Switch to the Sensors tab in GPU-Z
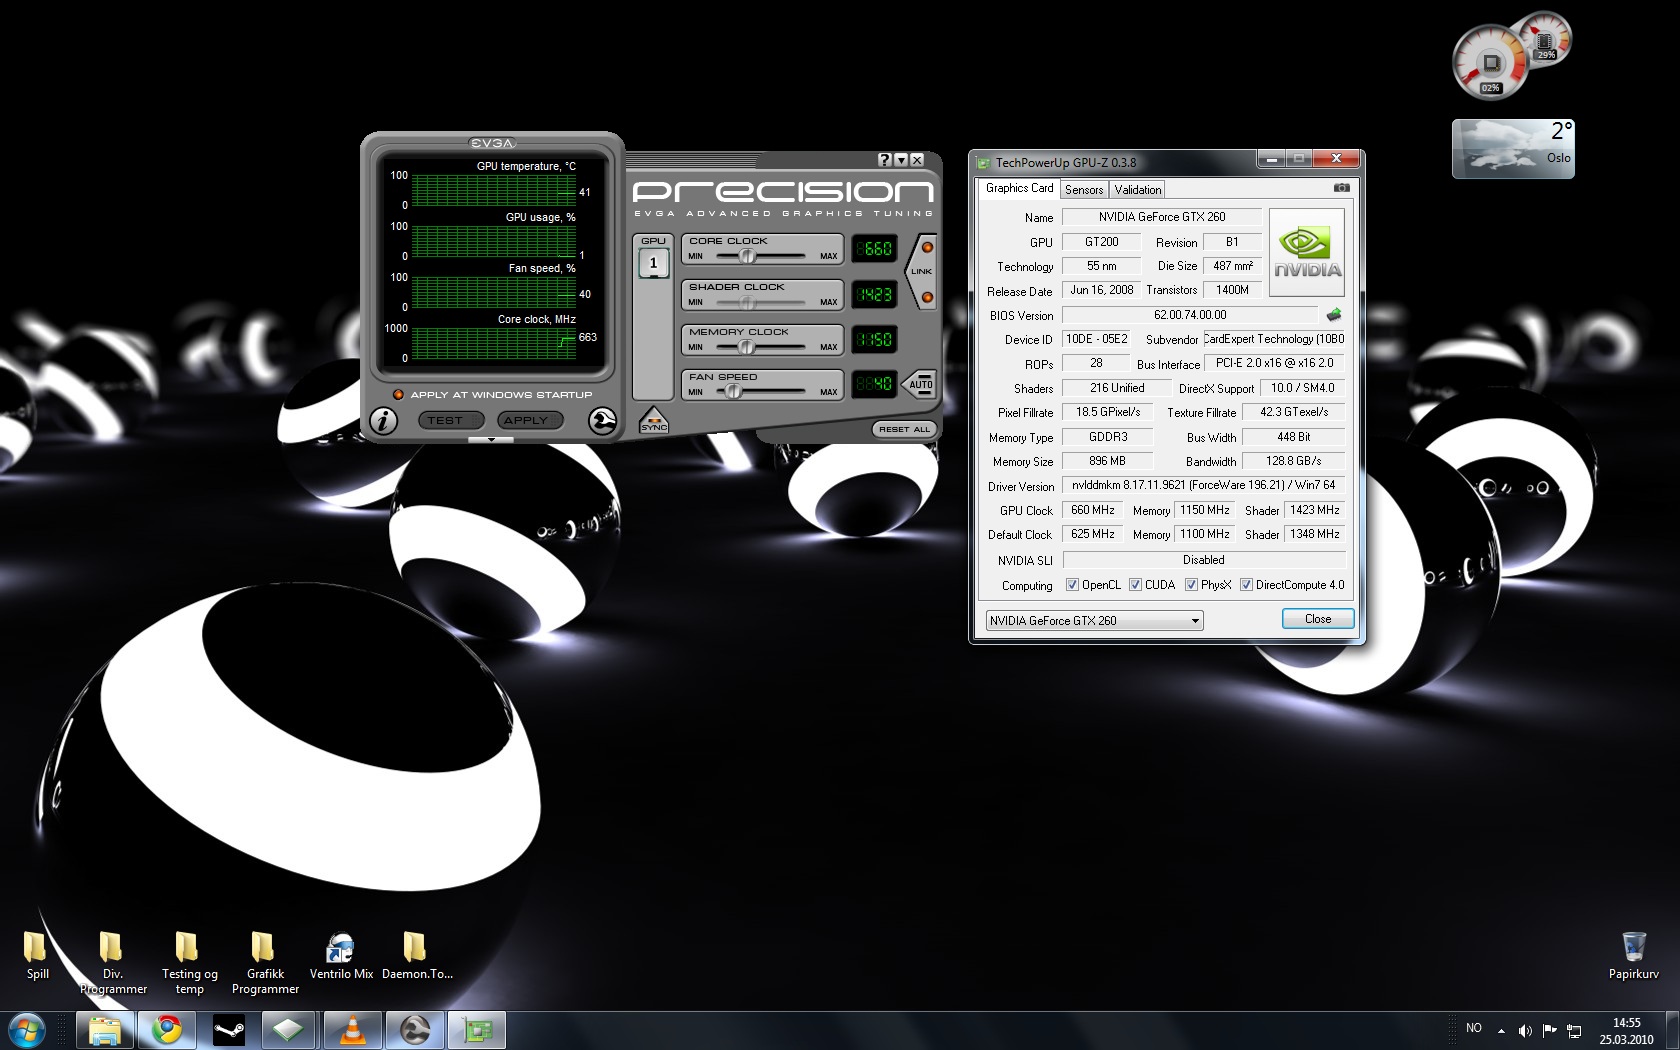Image resolution: width=1680 pixels, height=1050 pixels. (x=1084, y=190)
